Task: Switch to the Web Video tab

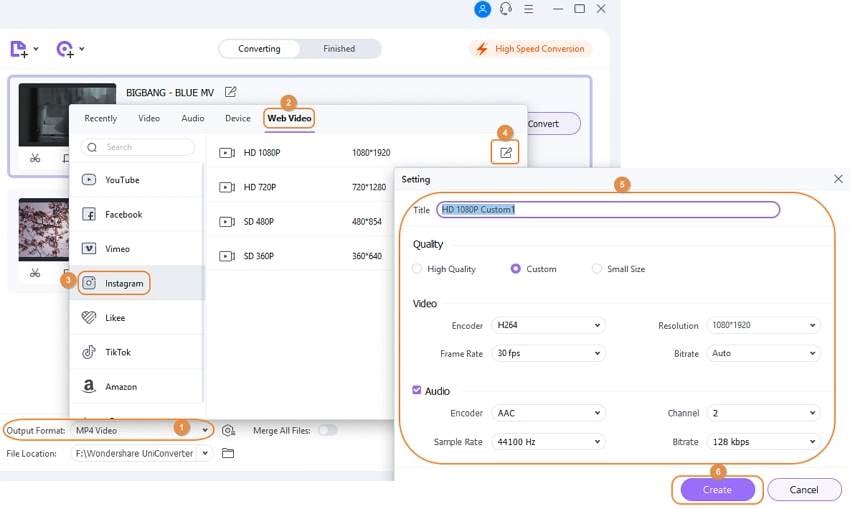Action: pos(289,118)
